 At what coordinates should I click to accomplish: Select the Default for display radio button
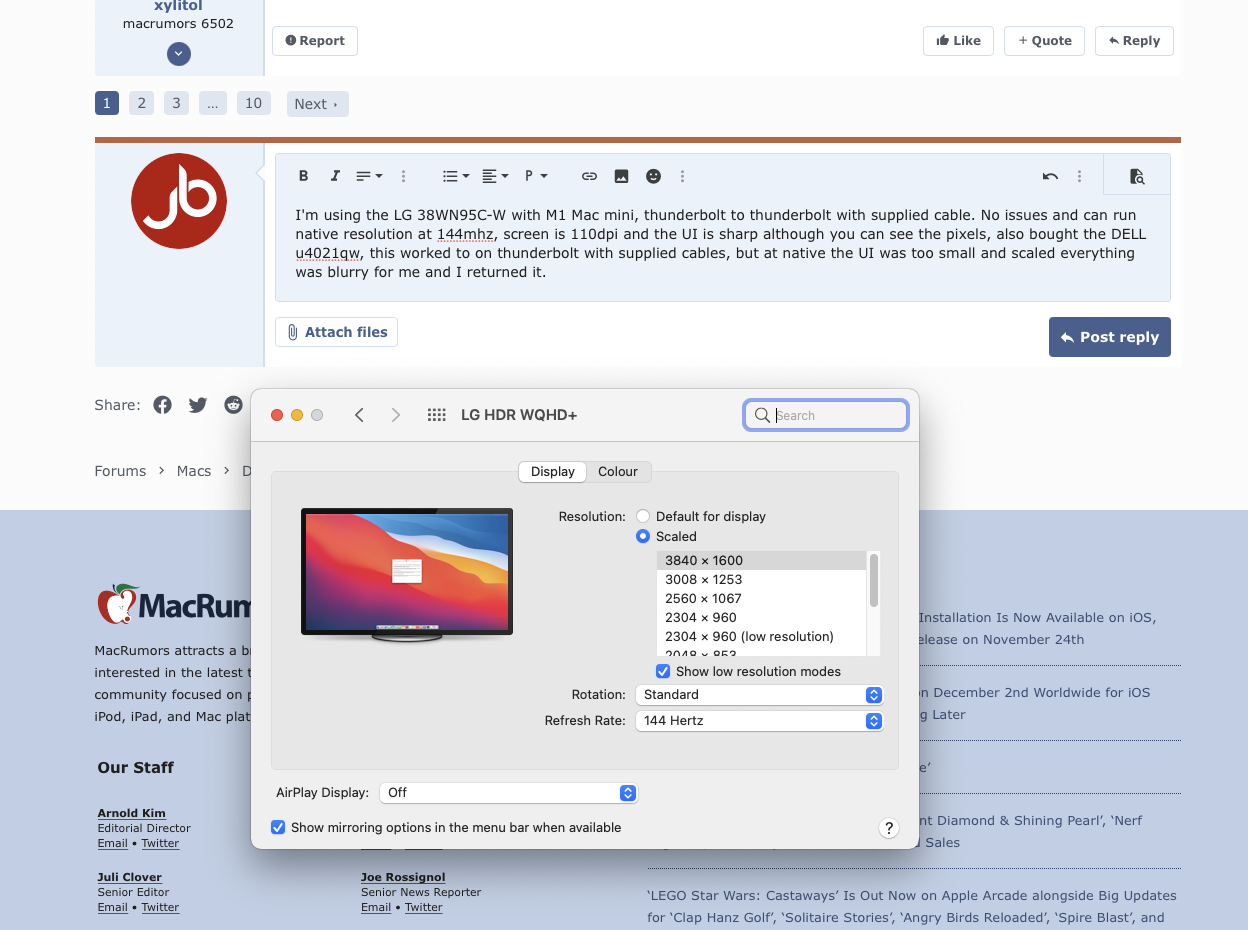coord(643,517)
